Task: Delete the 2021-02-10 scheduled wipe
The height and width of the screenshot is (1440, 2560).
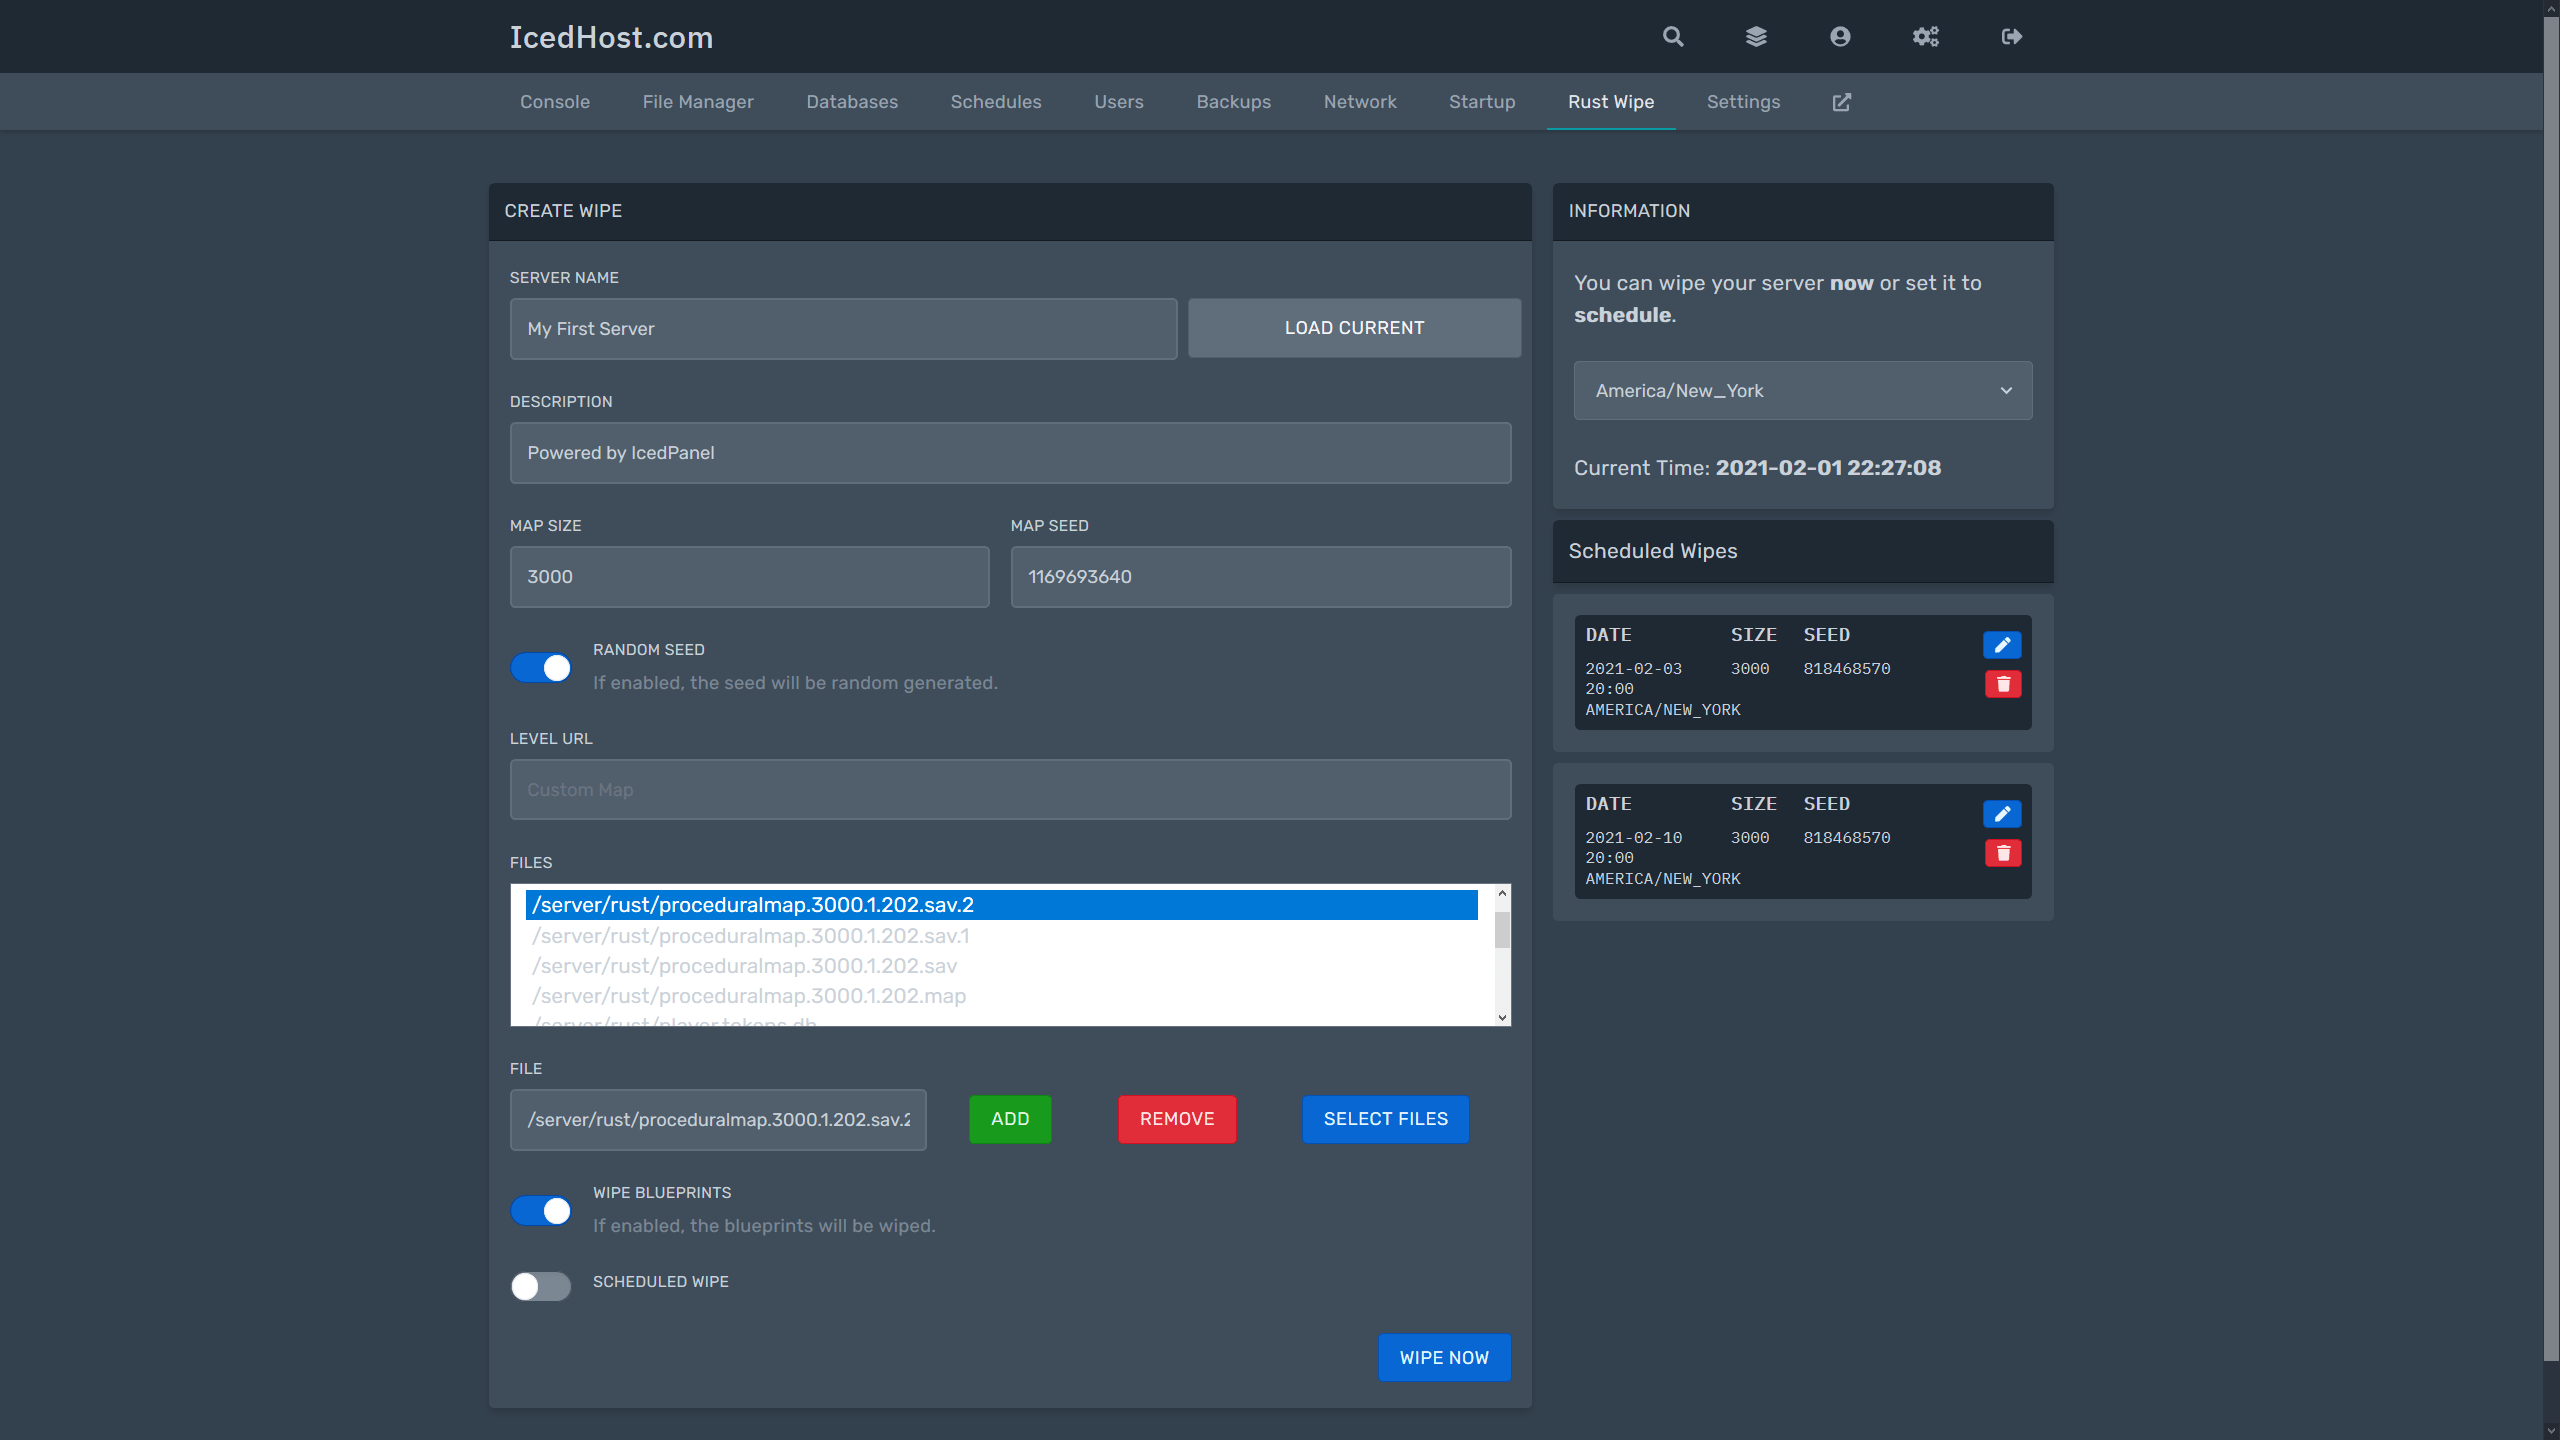Action: (2002, 853)
